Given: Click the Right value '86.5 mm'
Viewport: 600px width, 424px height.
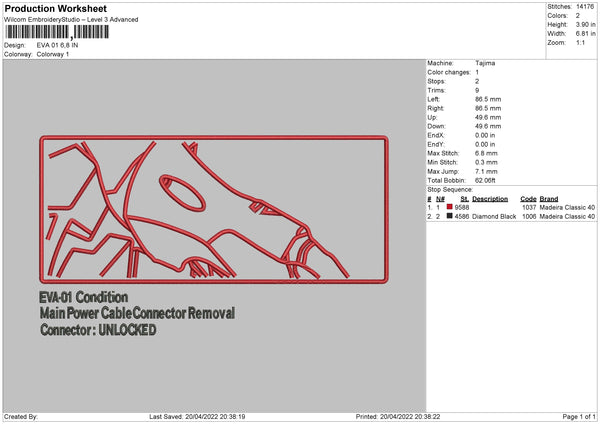Looking at the screenshot, I should click(488, 108).
